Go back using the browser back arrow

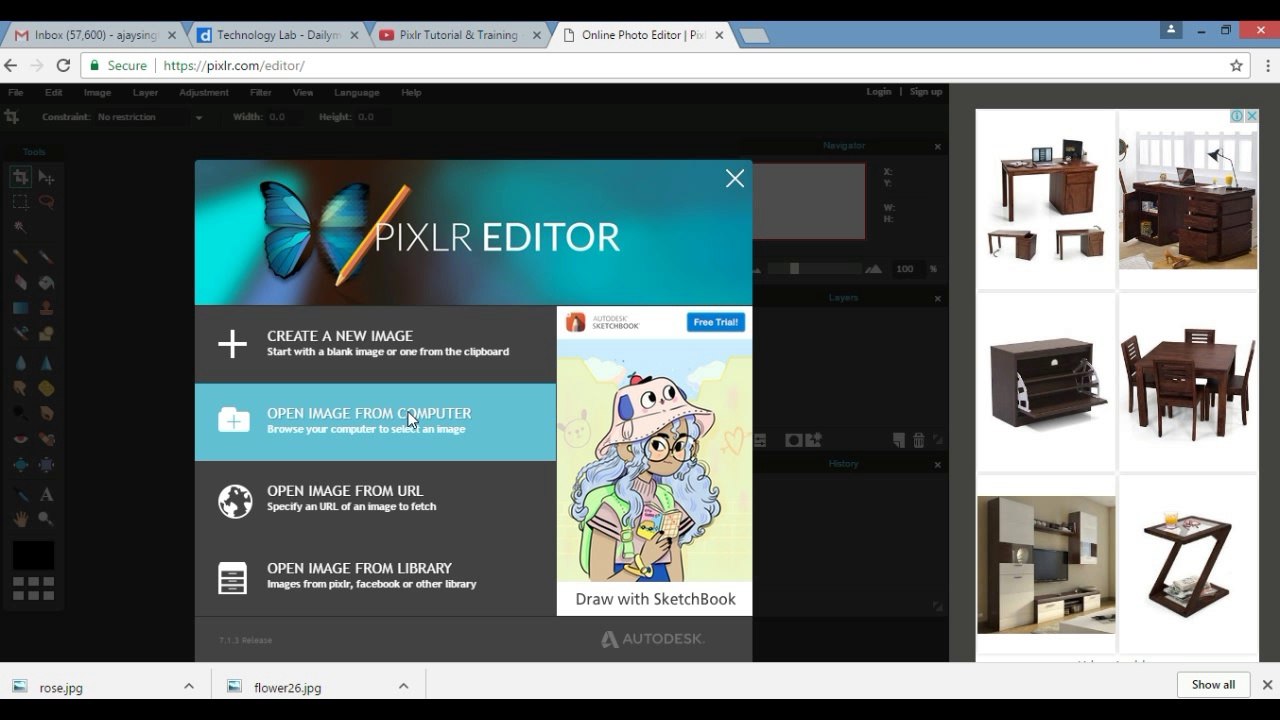[11, 66]
